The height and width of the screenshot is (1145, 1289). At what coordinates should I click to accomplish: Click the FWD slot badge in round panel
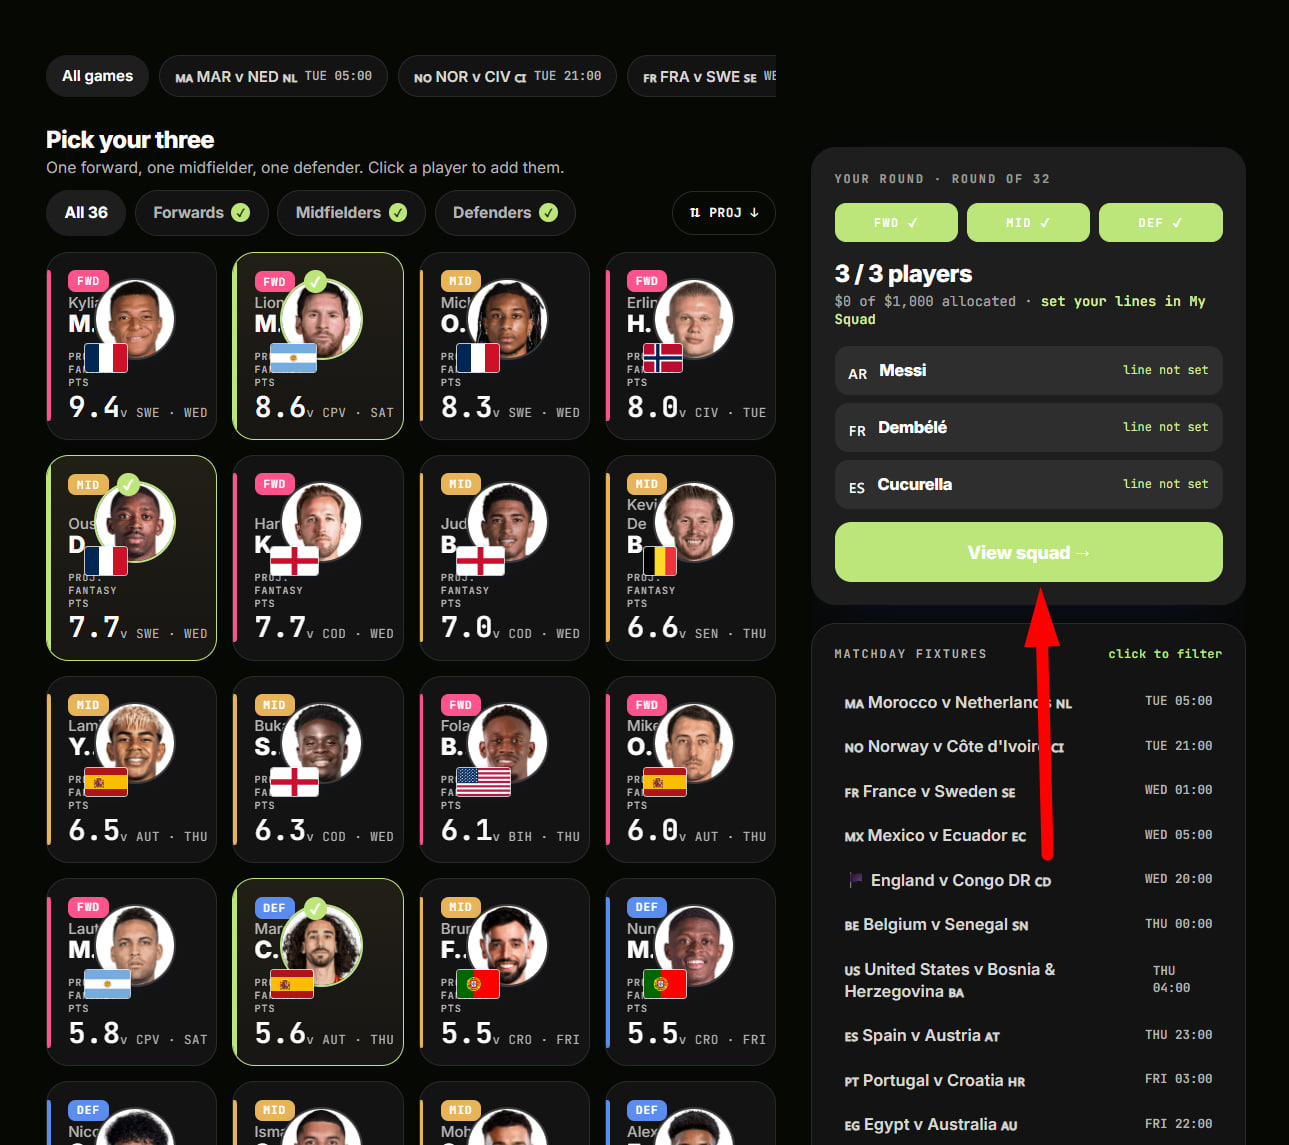(896, 222)
